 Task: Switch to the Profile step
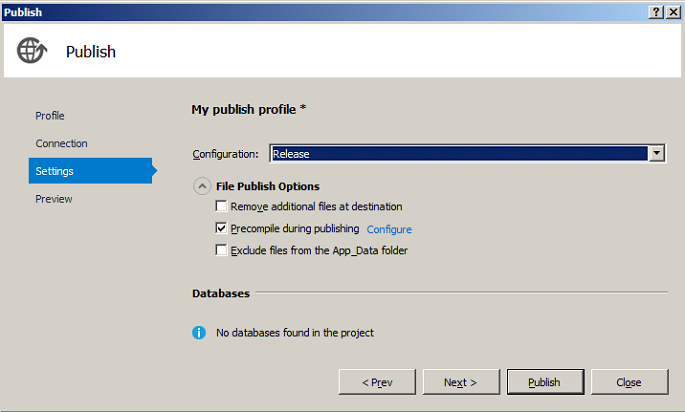pos(50,116)
